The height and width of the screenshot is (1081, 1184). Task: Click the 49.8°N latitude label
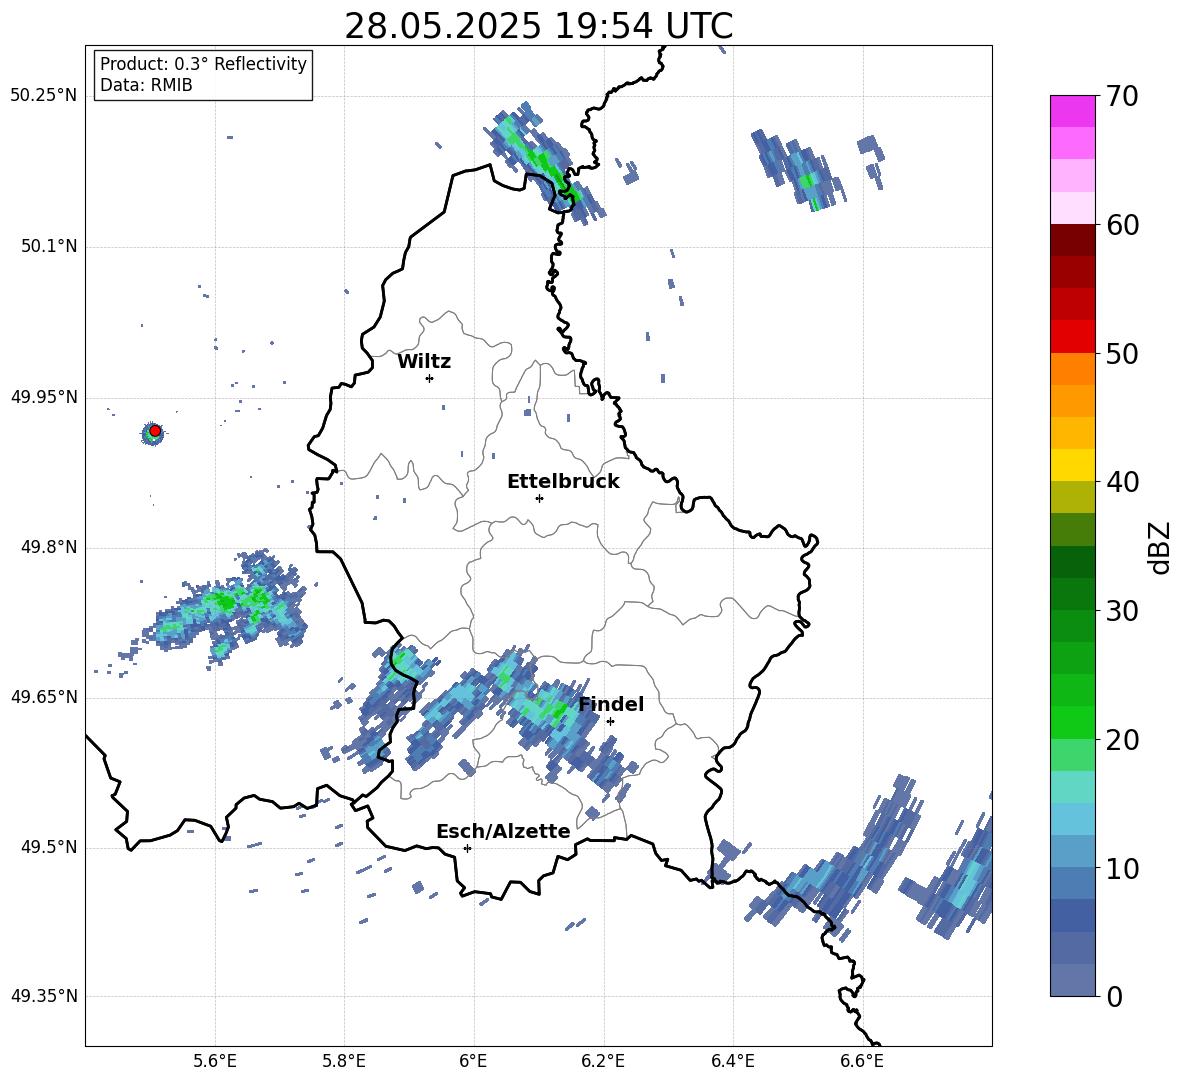pyautogui.click(x=49, y=547)
